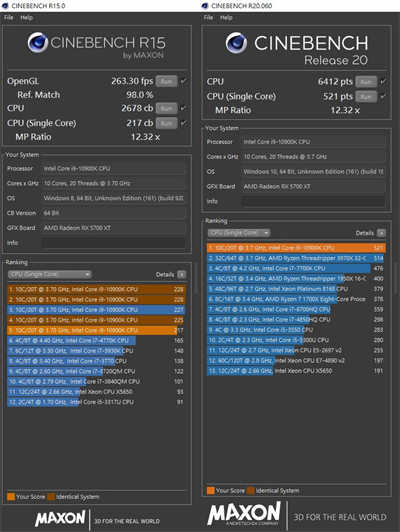Click GFX Board field in Cinebench R20

[x=313, y=187]
